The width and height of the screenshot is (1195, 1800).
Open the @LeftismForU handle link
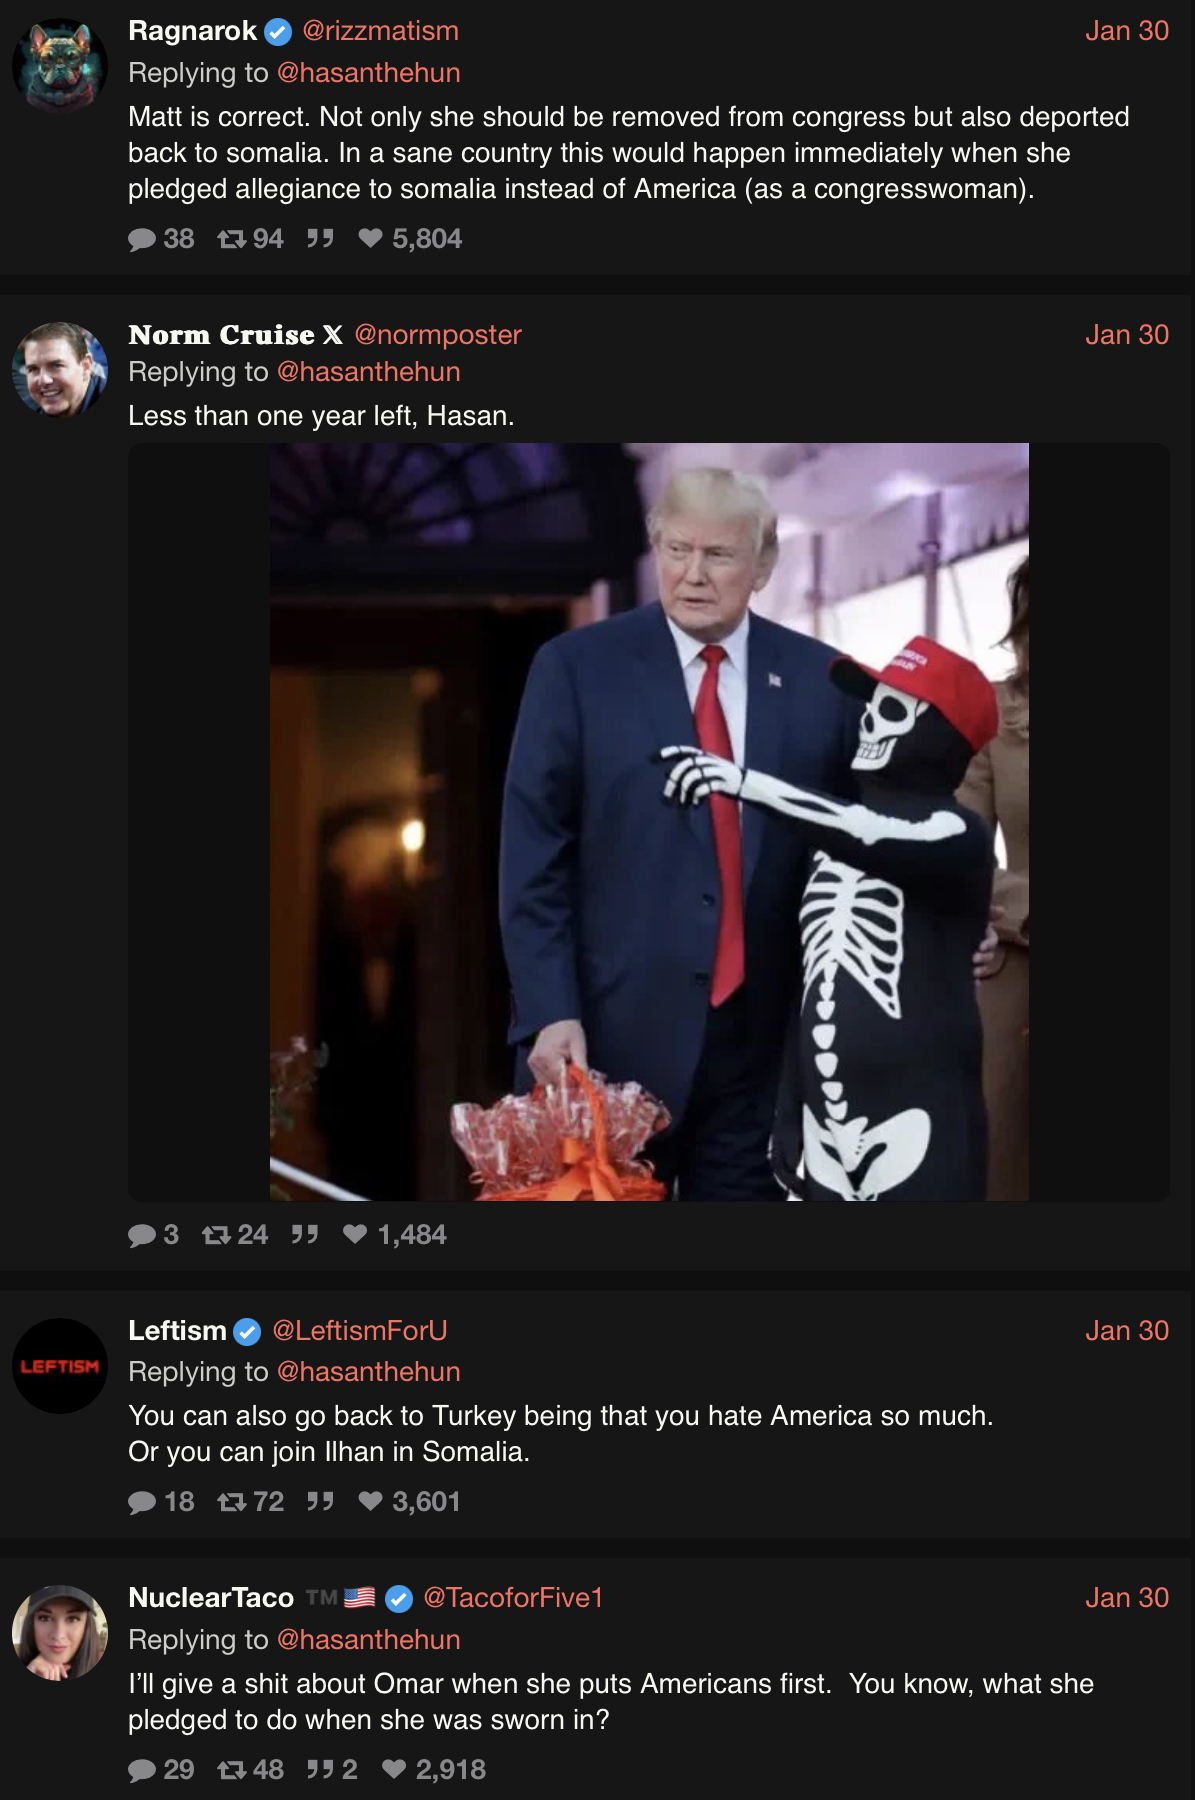pos(359,1331)
